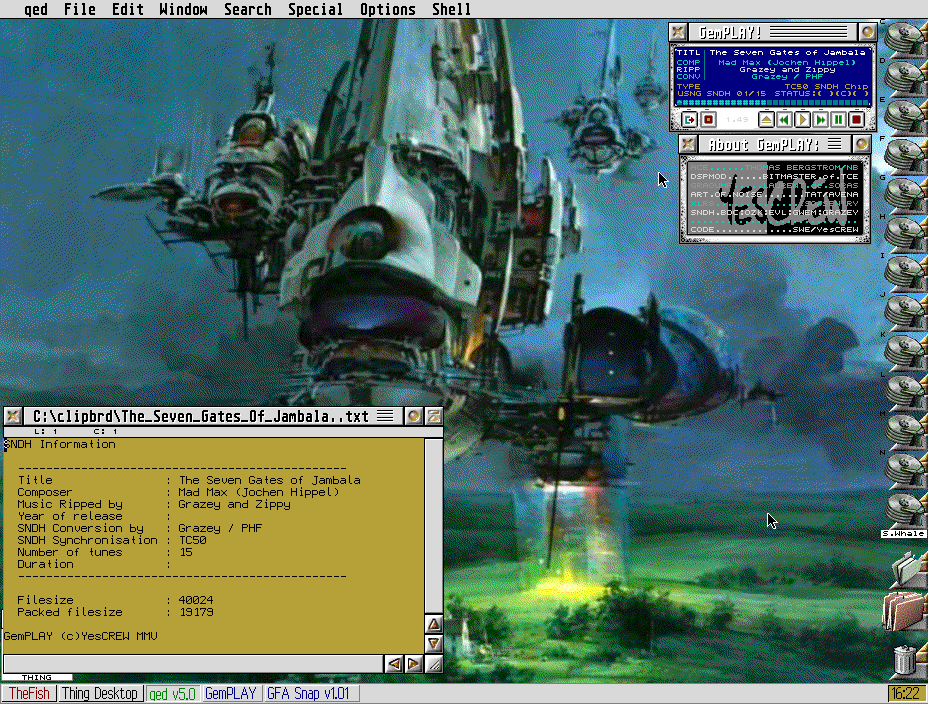Rewind to previous tune in GemPLAY
Viewport: 928px width, 704px height.
pyautogui.click(x=784, y=120)
